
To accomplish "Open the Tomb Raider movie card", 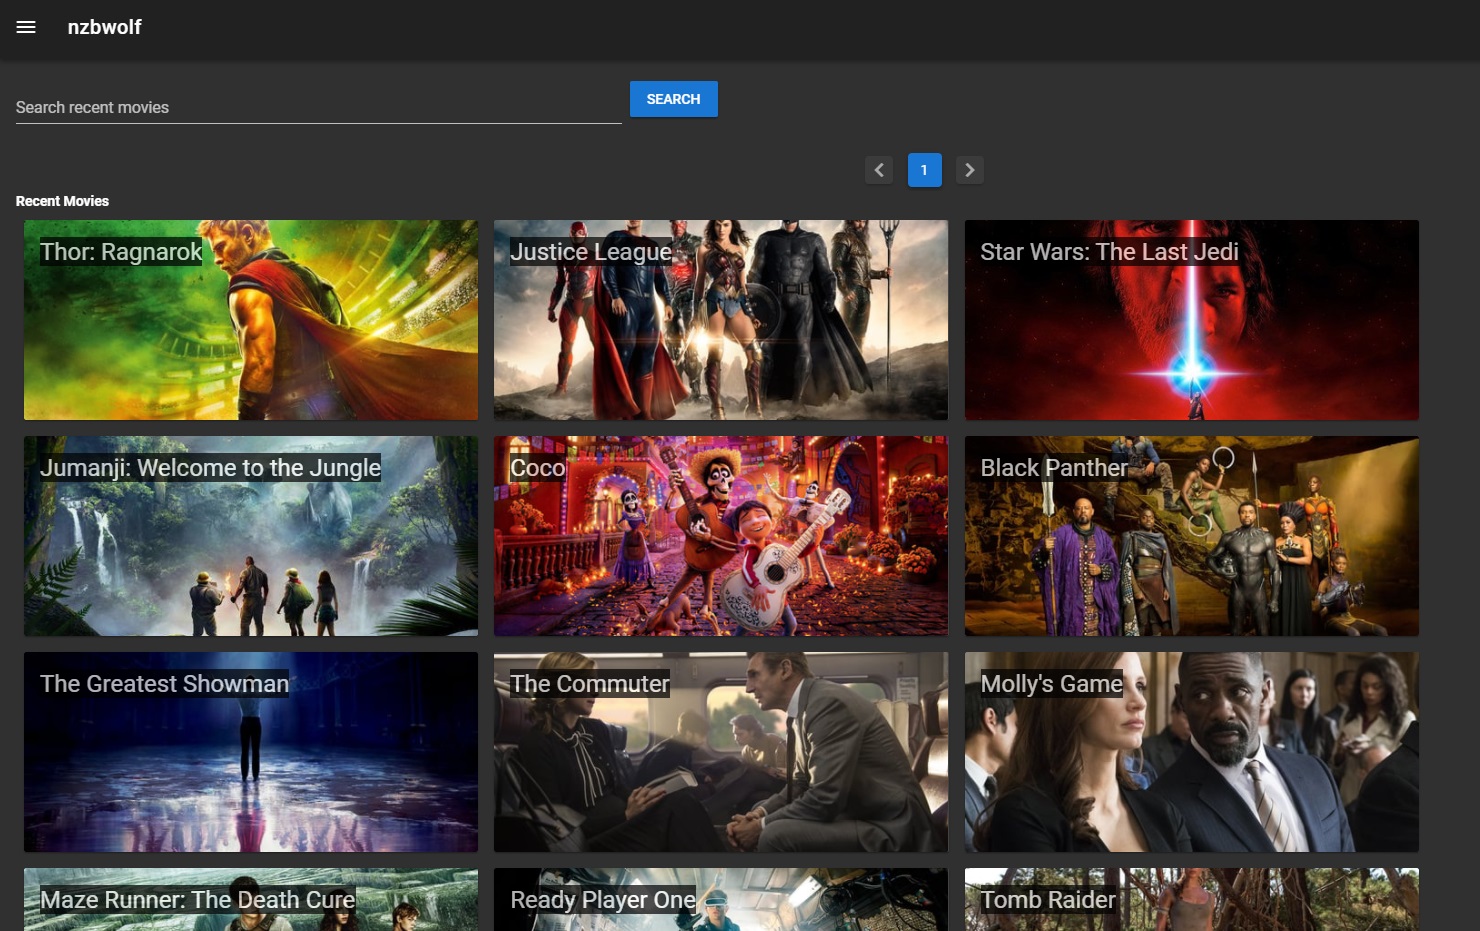I will click(x=1191, y=900).
